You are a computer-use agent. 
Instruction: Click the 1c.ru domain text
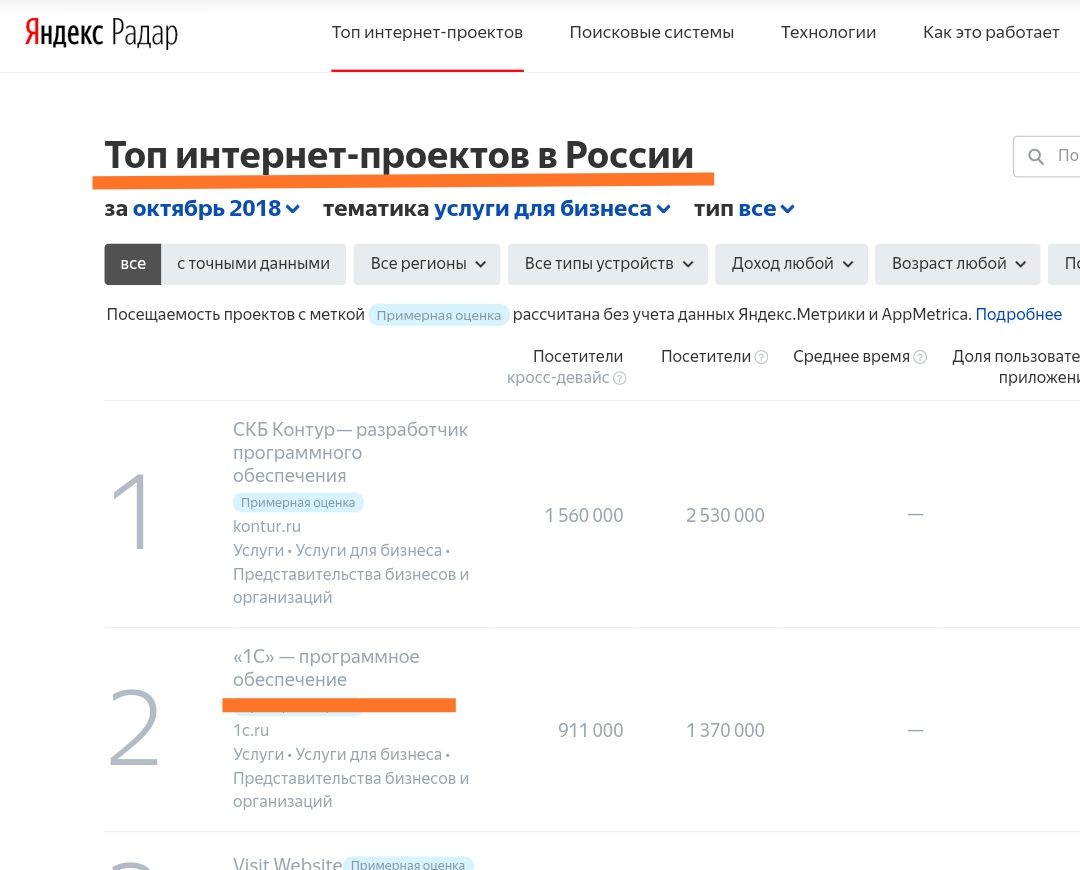pyautogui.click(x=251, y=730)
